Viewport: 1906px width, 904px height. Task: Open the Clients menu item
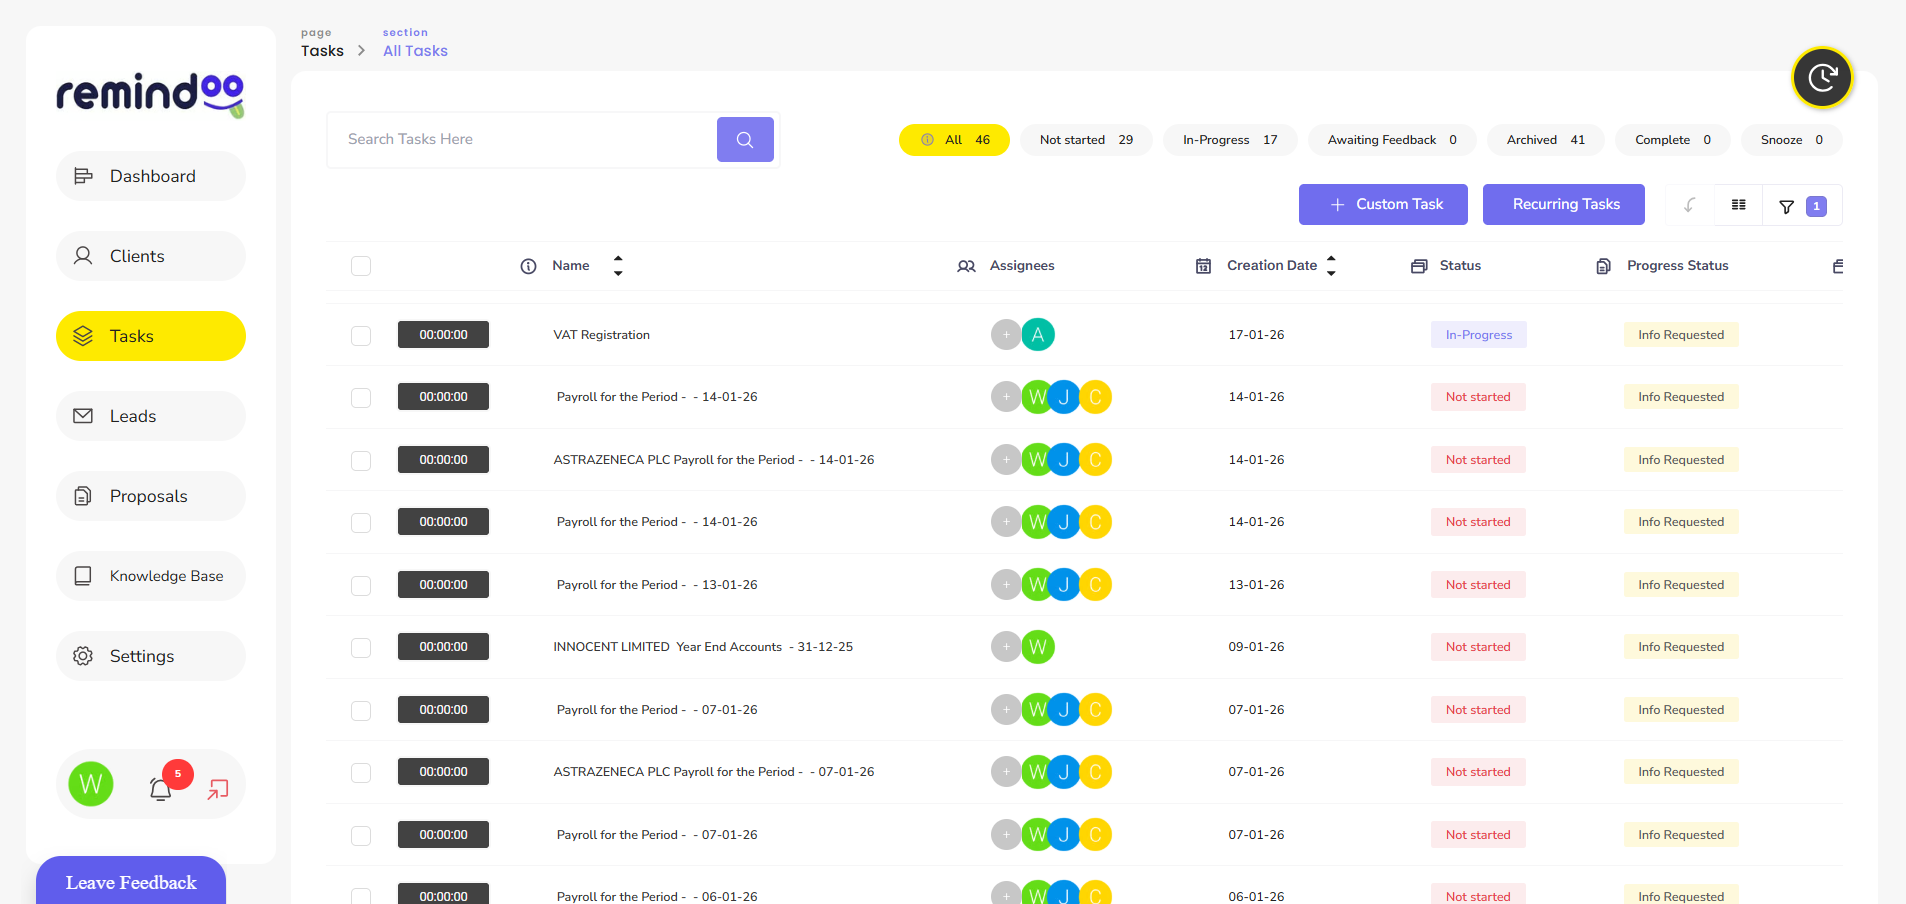click(x=151, y=256)
